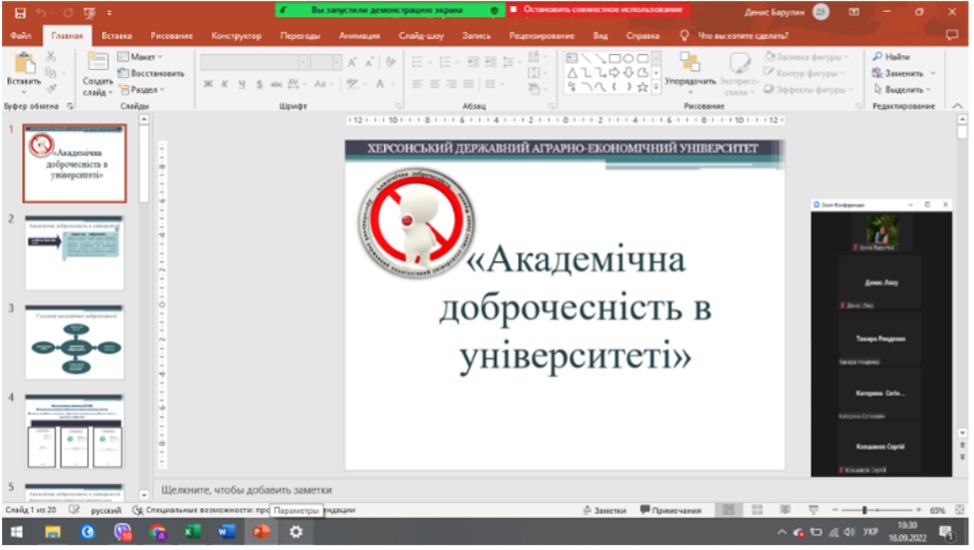Open Word from the taskbar
The height and width of the screenshot is (550, 974).
[x=227, y=532]
